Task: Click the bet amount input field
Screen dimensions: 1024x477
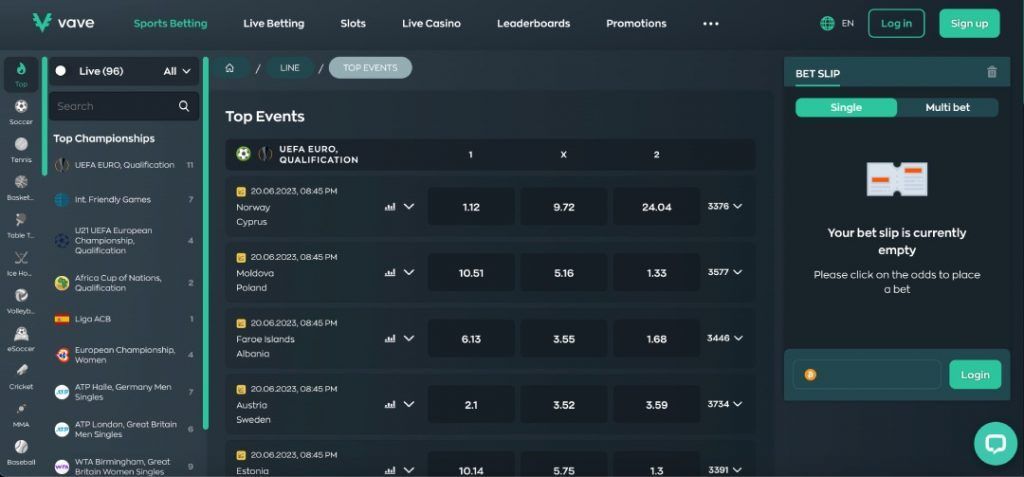Action: coord(867,375)
